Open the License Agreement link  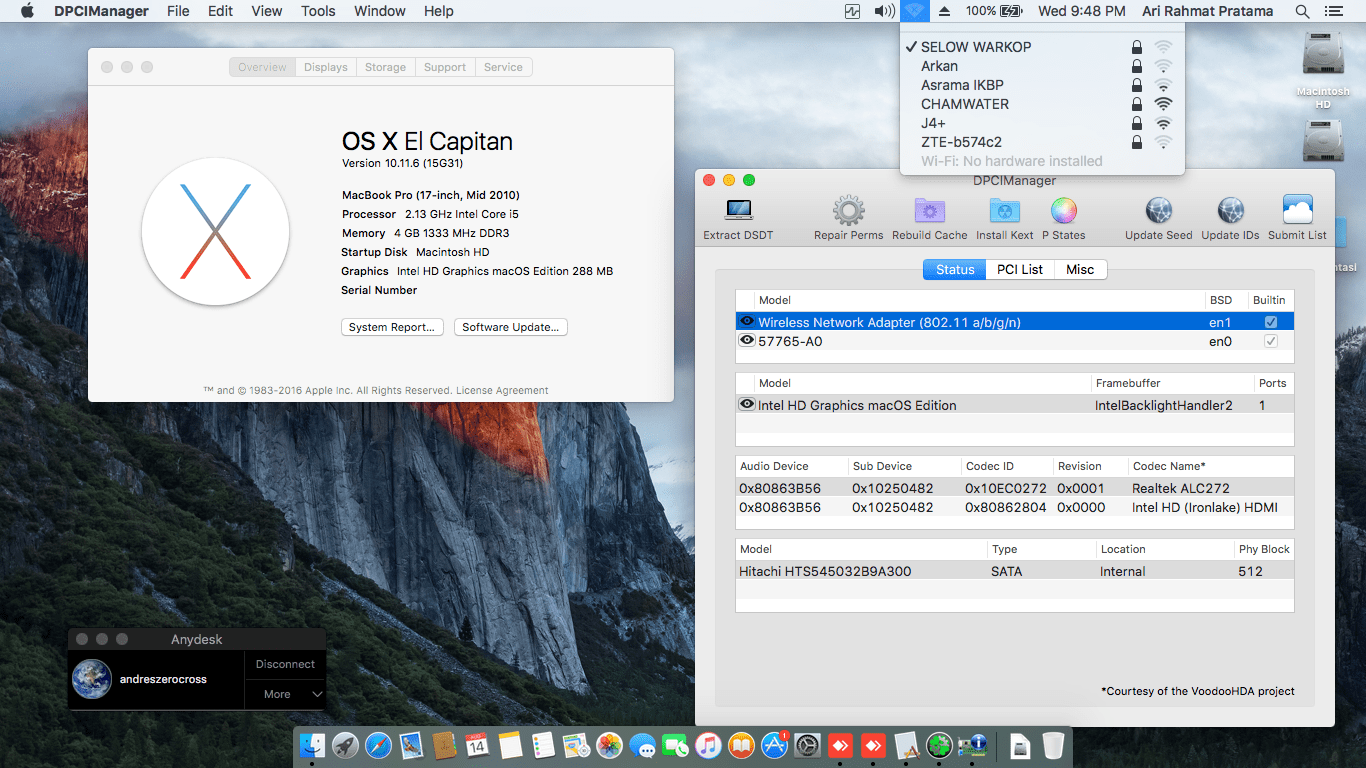tap(502, 390)
